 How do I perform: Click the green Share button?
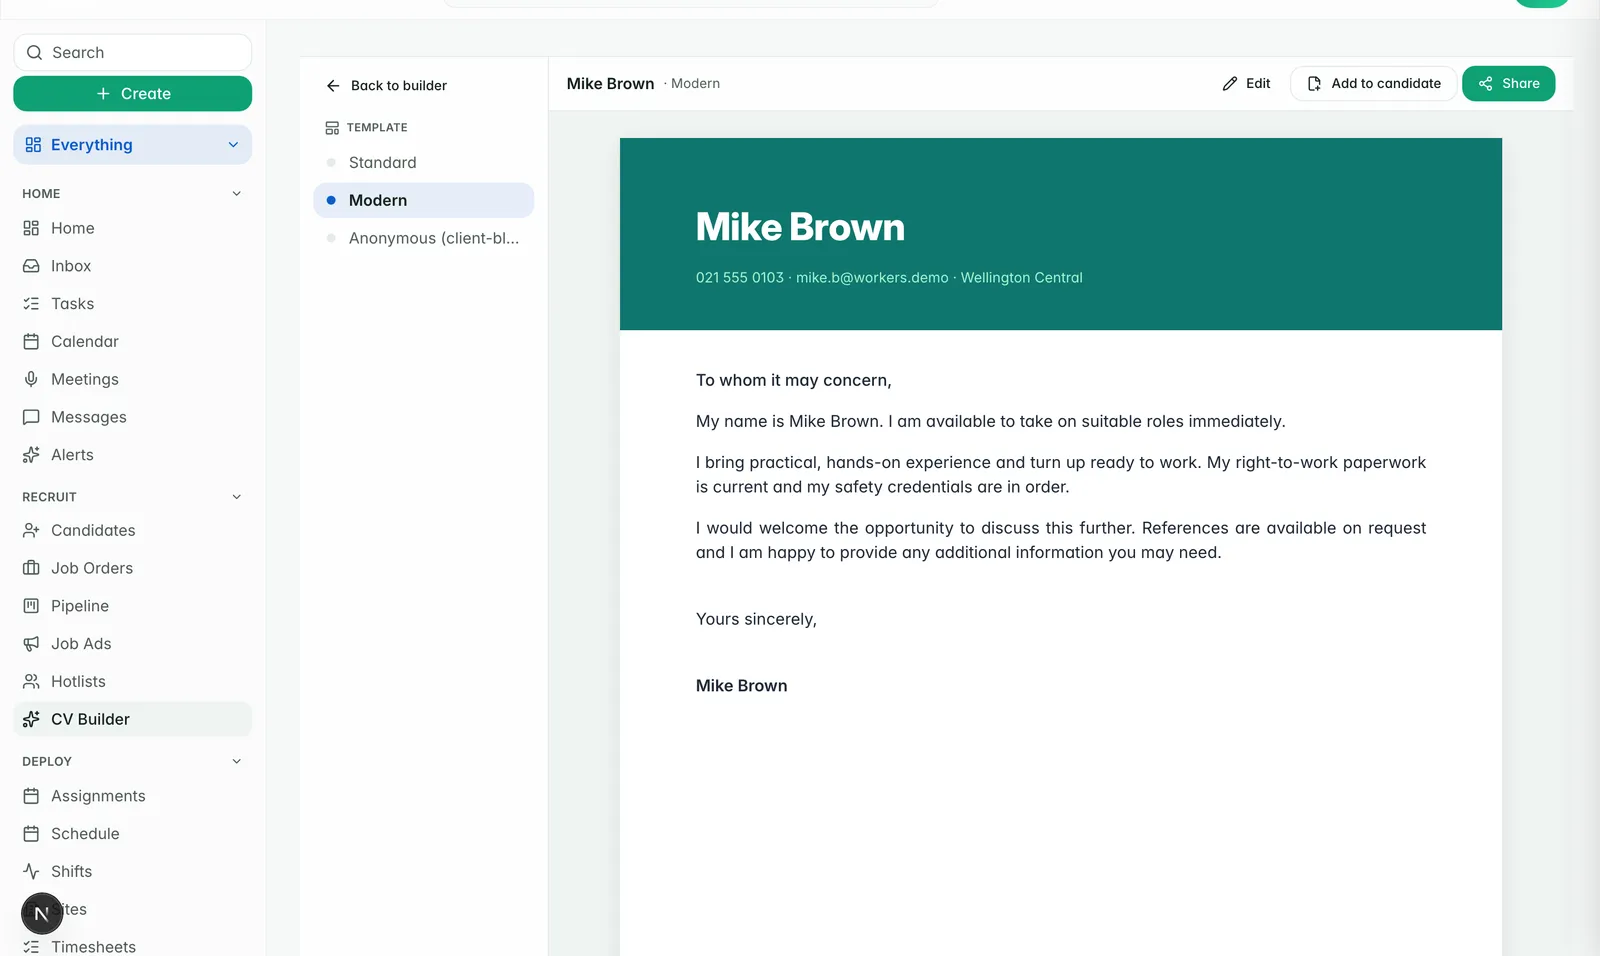[1508, 84]
